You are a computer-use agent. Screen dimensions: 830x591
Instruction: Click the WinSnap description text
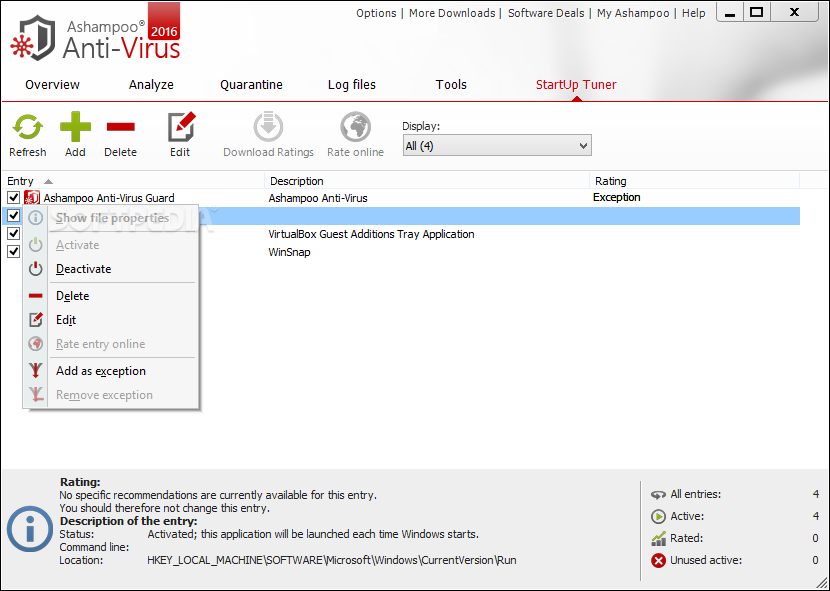click(x=289, y=252)
